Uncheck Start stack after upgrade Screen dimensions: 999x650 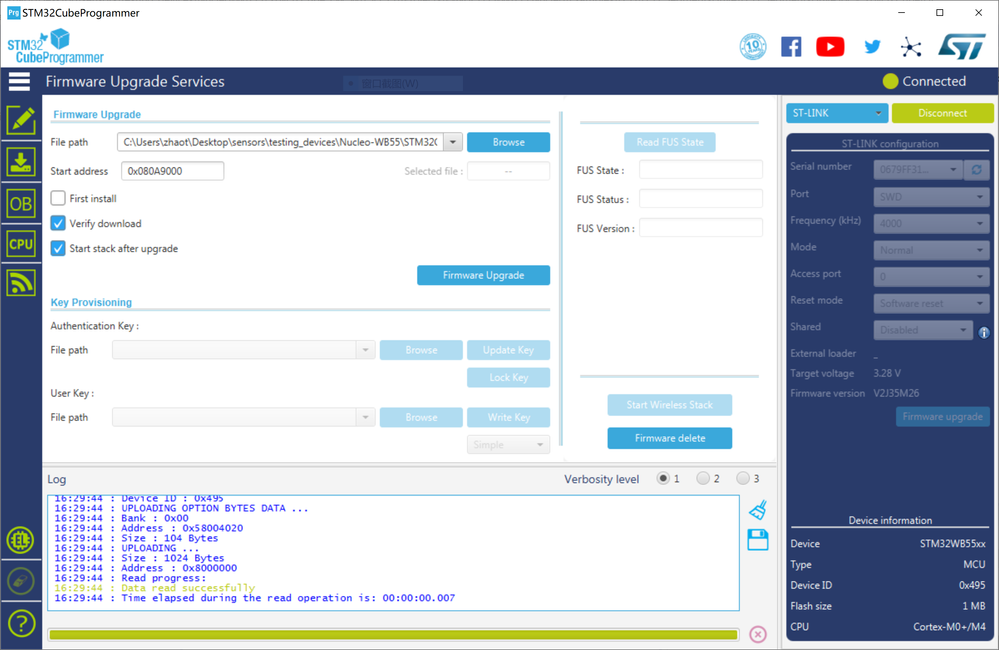(x=58, y=249)
